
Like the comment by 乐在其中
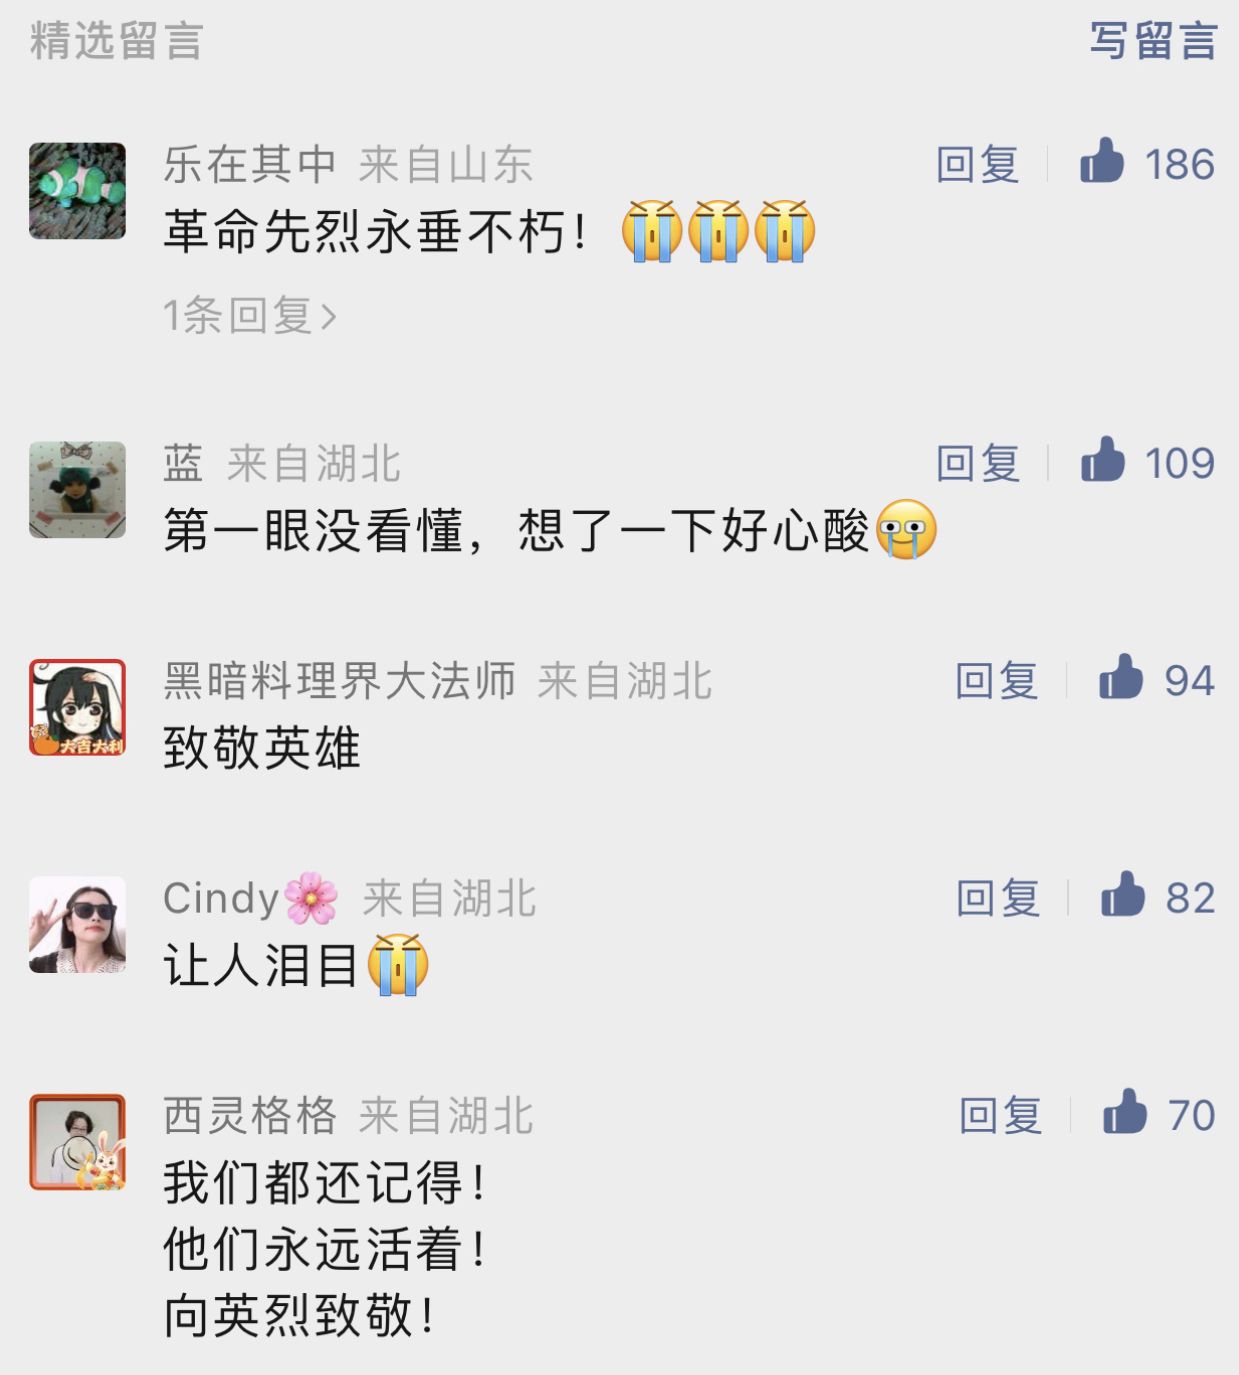click(1102, 161)
